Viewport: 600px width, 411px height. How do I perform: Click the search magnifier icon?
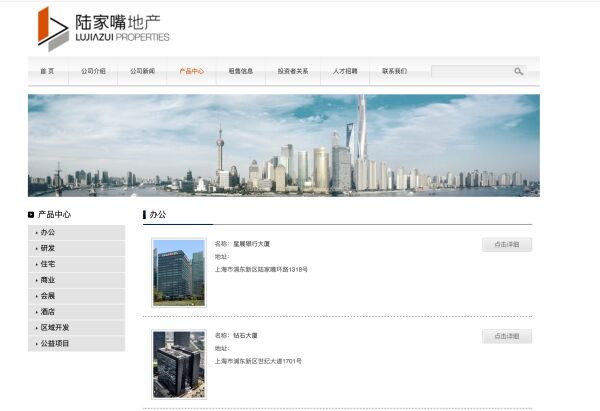point(518,71)
